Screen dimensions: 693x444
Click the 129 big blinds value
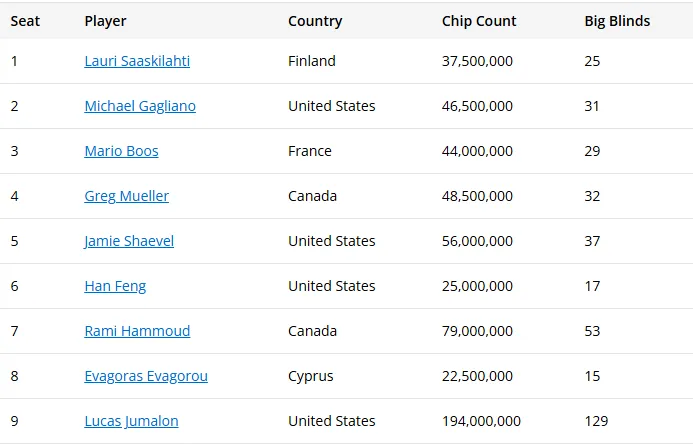(596, 421)
